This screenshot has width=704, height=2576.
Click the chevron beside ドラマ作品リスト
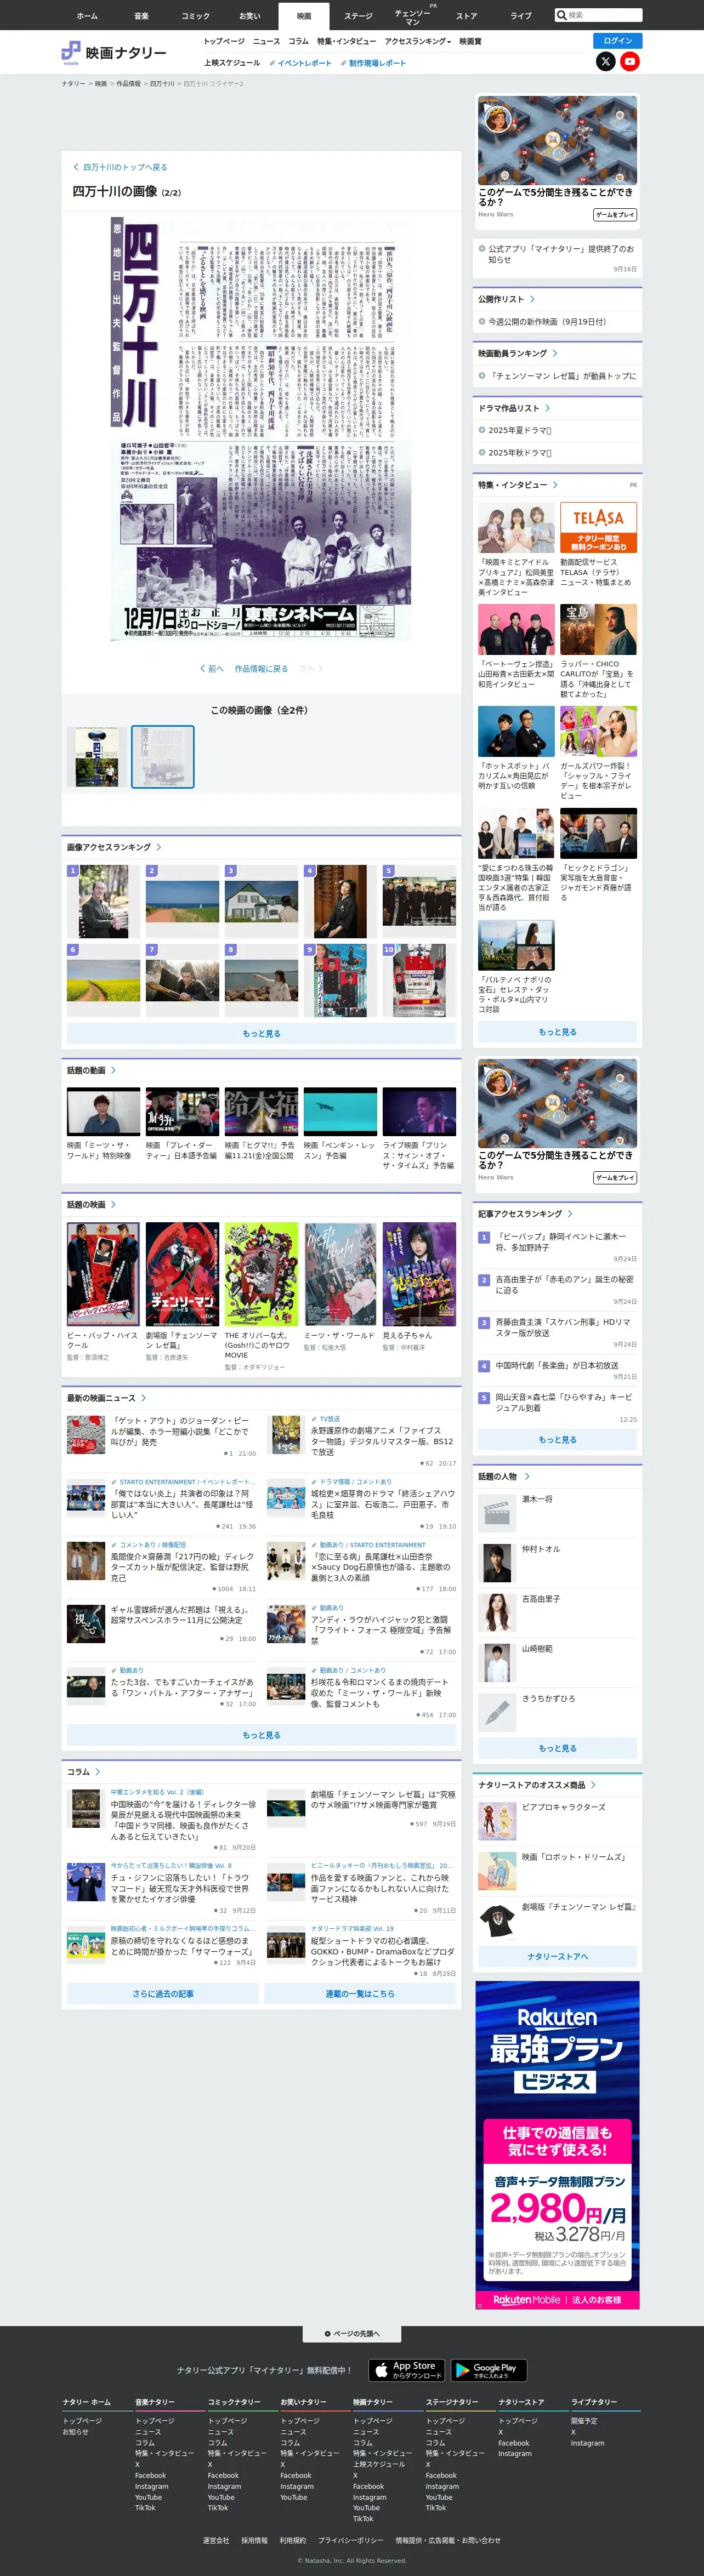point(547,408)
